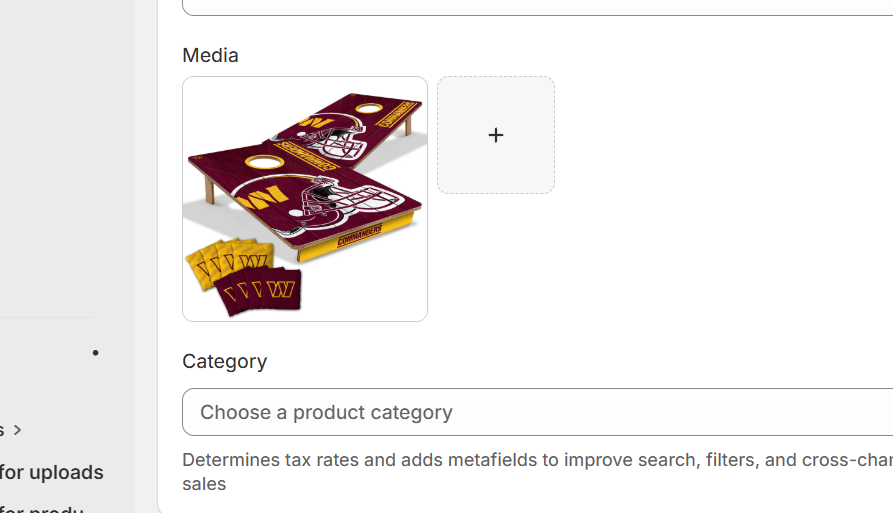The height and width of the screenshot is (513, 893).
Task: Click the Category section heading
Action: tap(224, 361)
